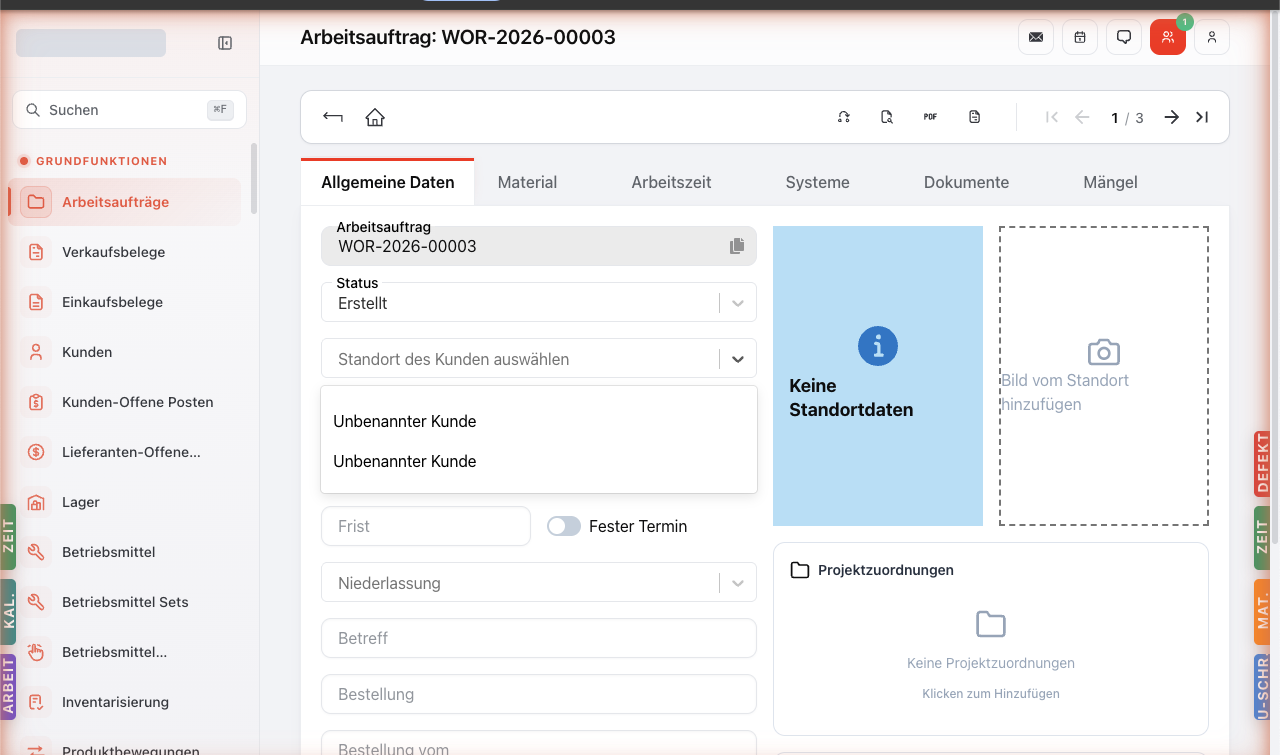Click the Suchen search field

(129, 110)
